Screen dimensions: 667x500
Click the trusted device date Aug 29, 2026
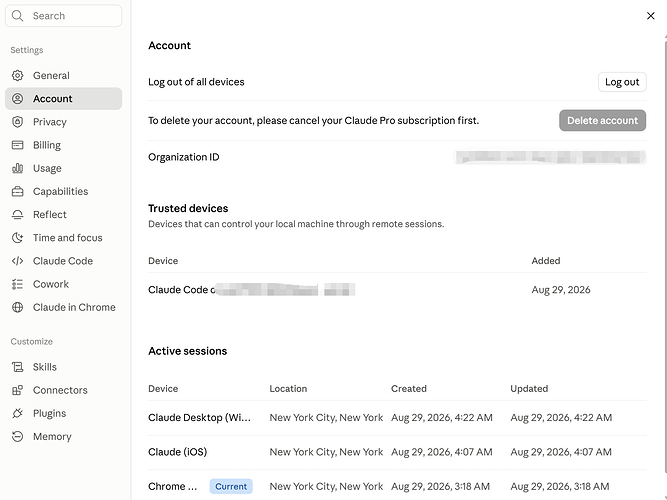pyautogui.click(x=561, y=290)
